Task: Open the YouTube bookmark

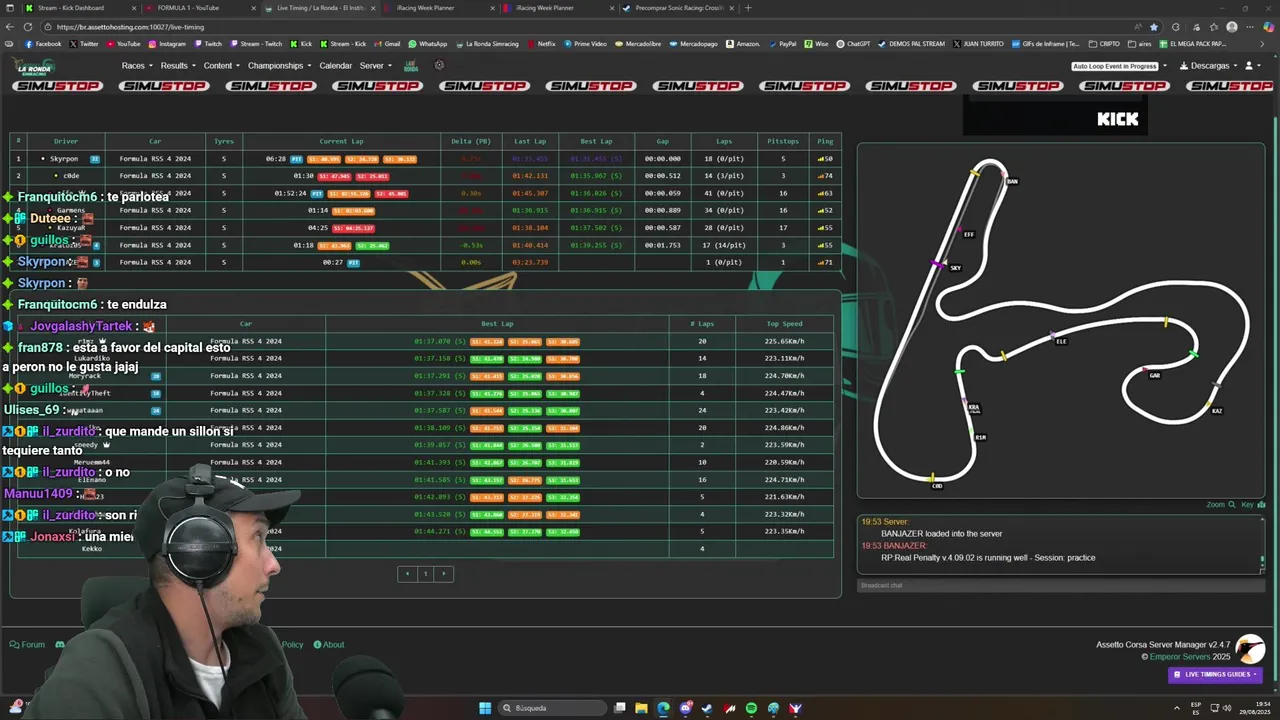Action: pyautogui.click(x=123, y=44)
